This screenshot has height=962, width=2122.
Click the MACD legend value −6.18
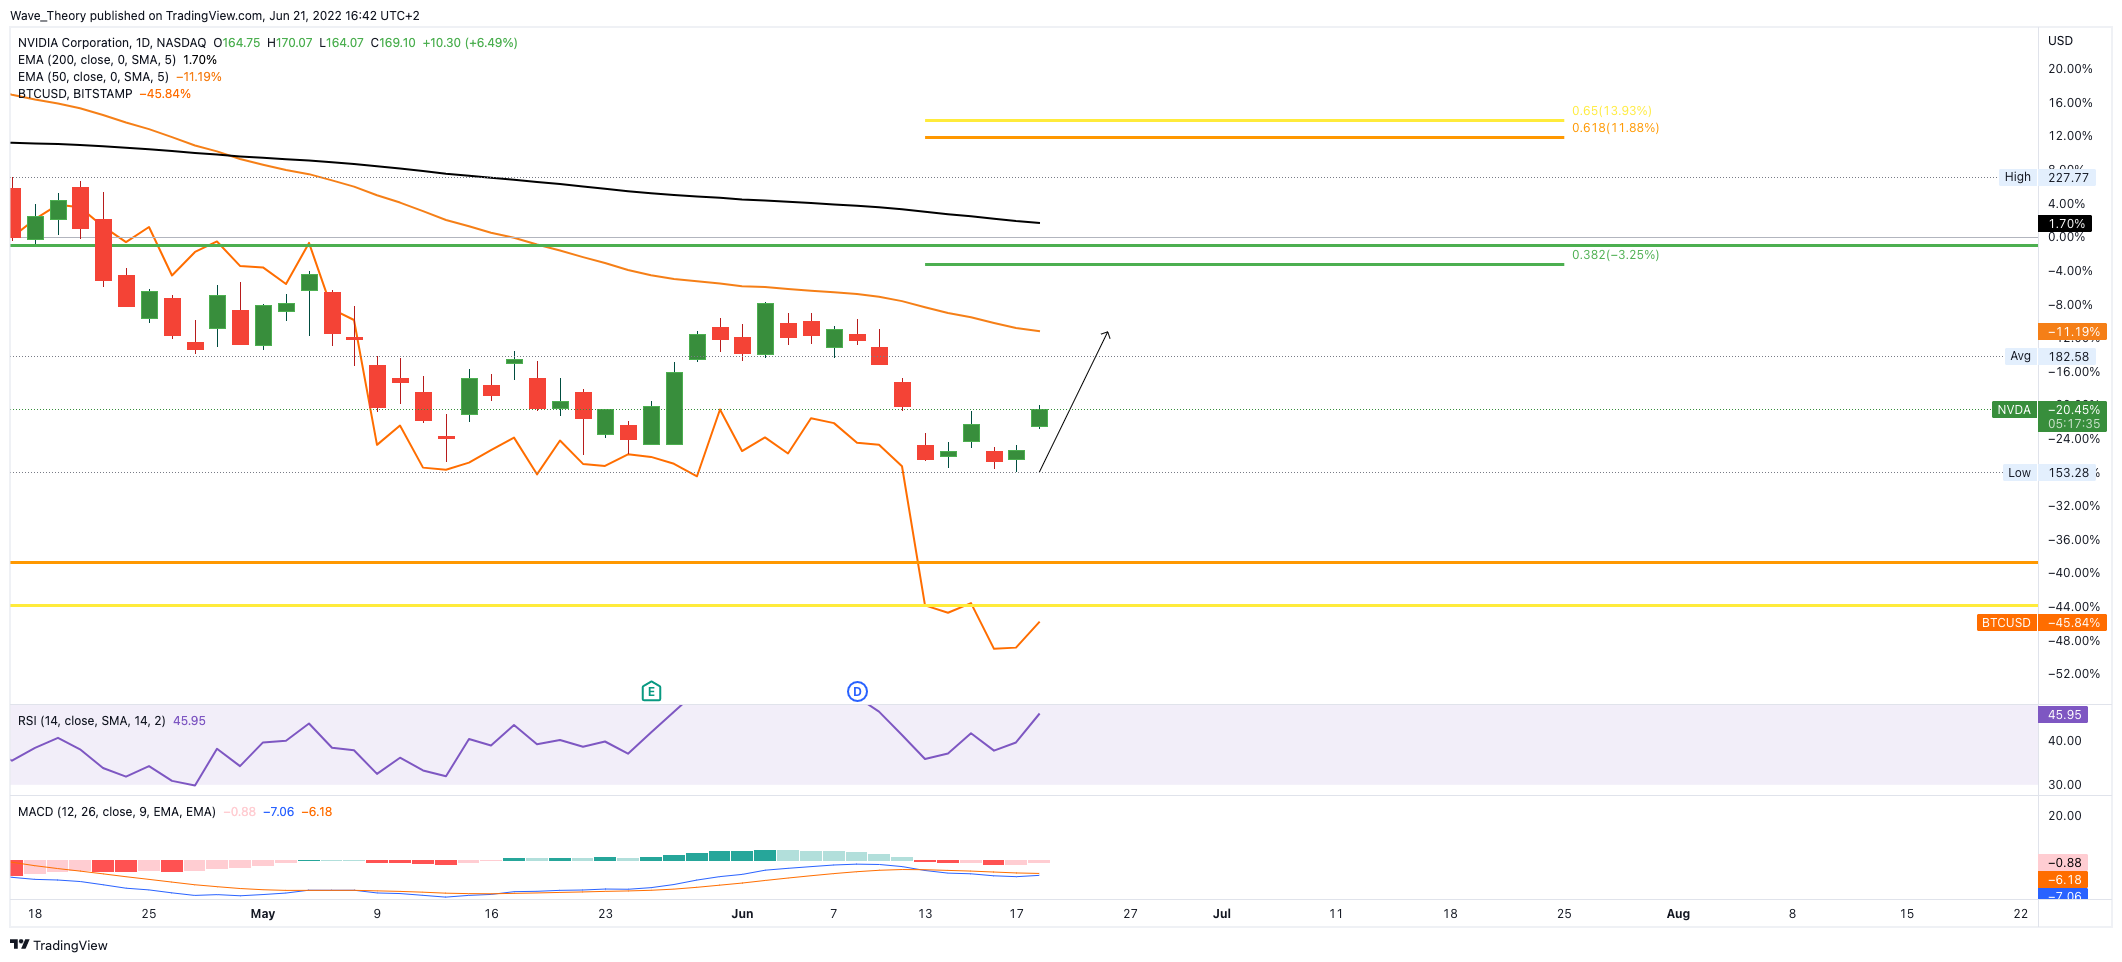pyautogui.click(x=317, y=812)
